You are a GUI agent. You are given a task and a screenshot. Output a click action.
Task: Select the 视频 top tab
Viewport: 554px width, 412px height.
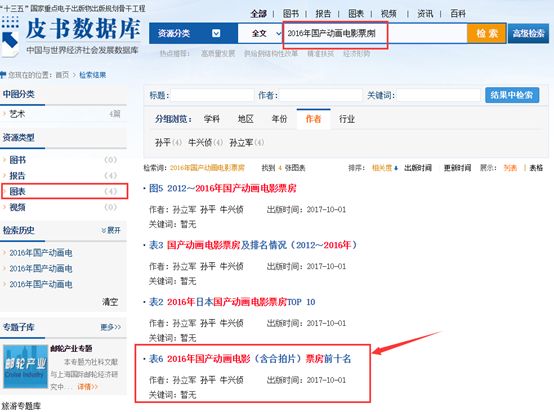388,14
